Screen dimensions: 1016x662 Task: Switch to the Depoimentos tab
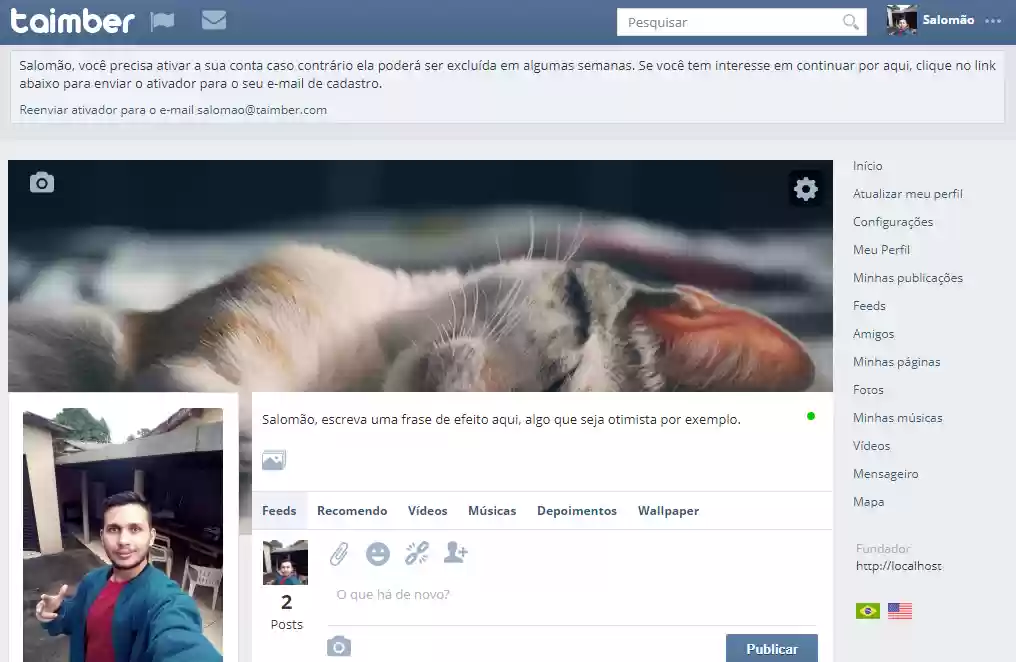577,510
